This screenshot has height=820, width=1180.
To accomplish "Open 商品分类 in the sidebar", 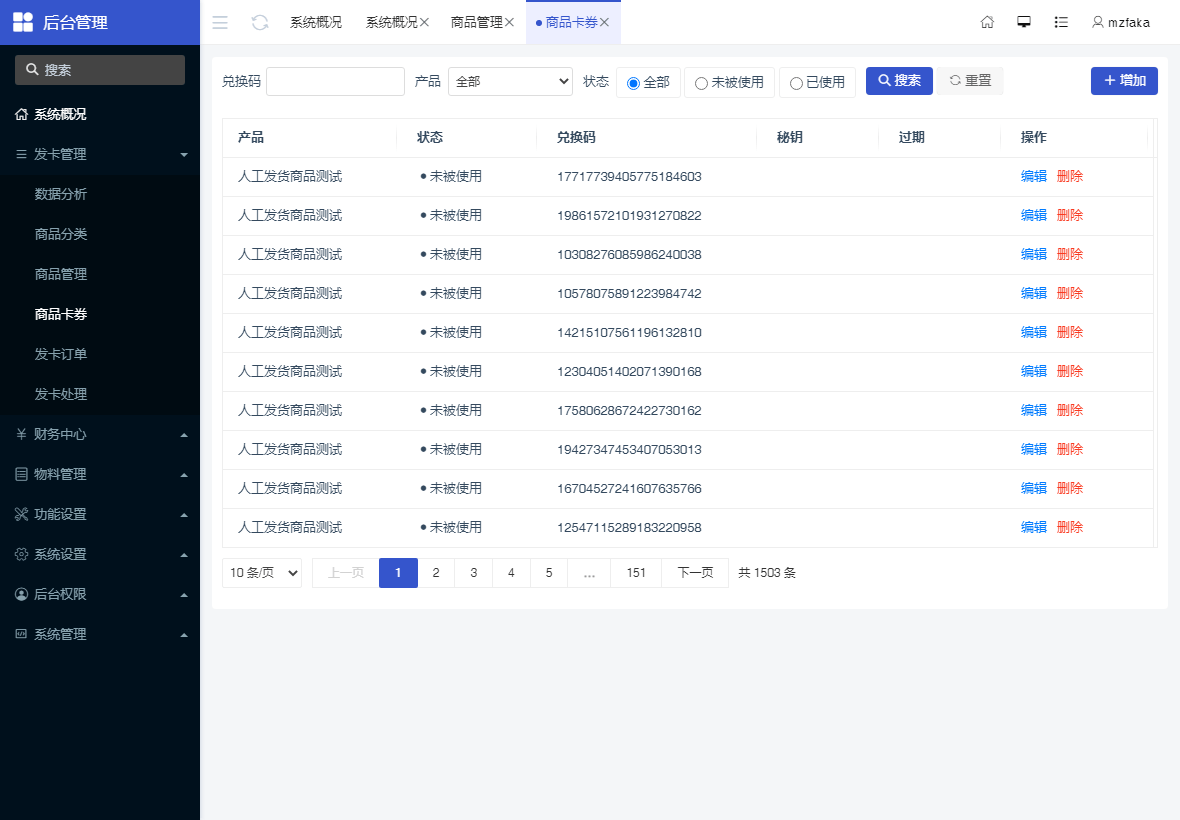I will 61,234.
